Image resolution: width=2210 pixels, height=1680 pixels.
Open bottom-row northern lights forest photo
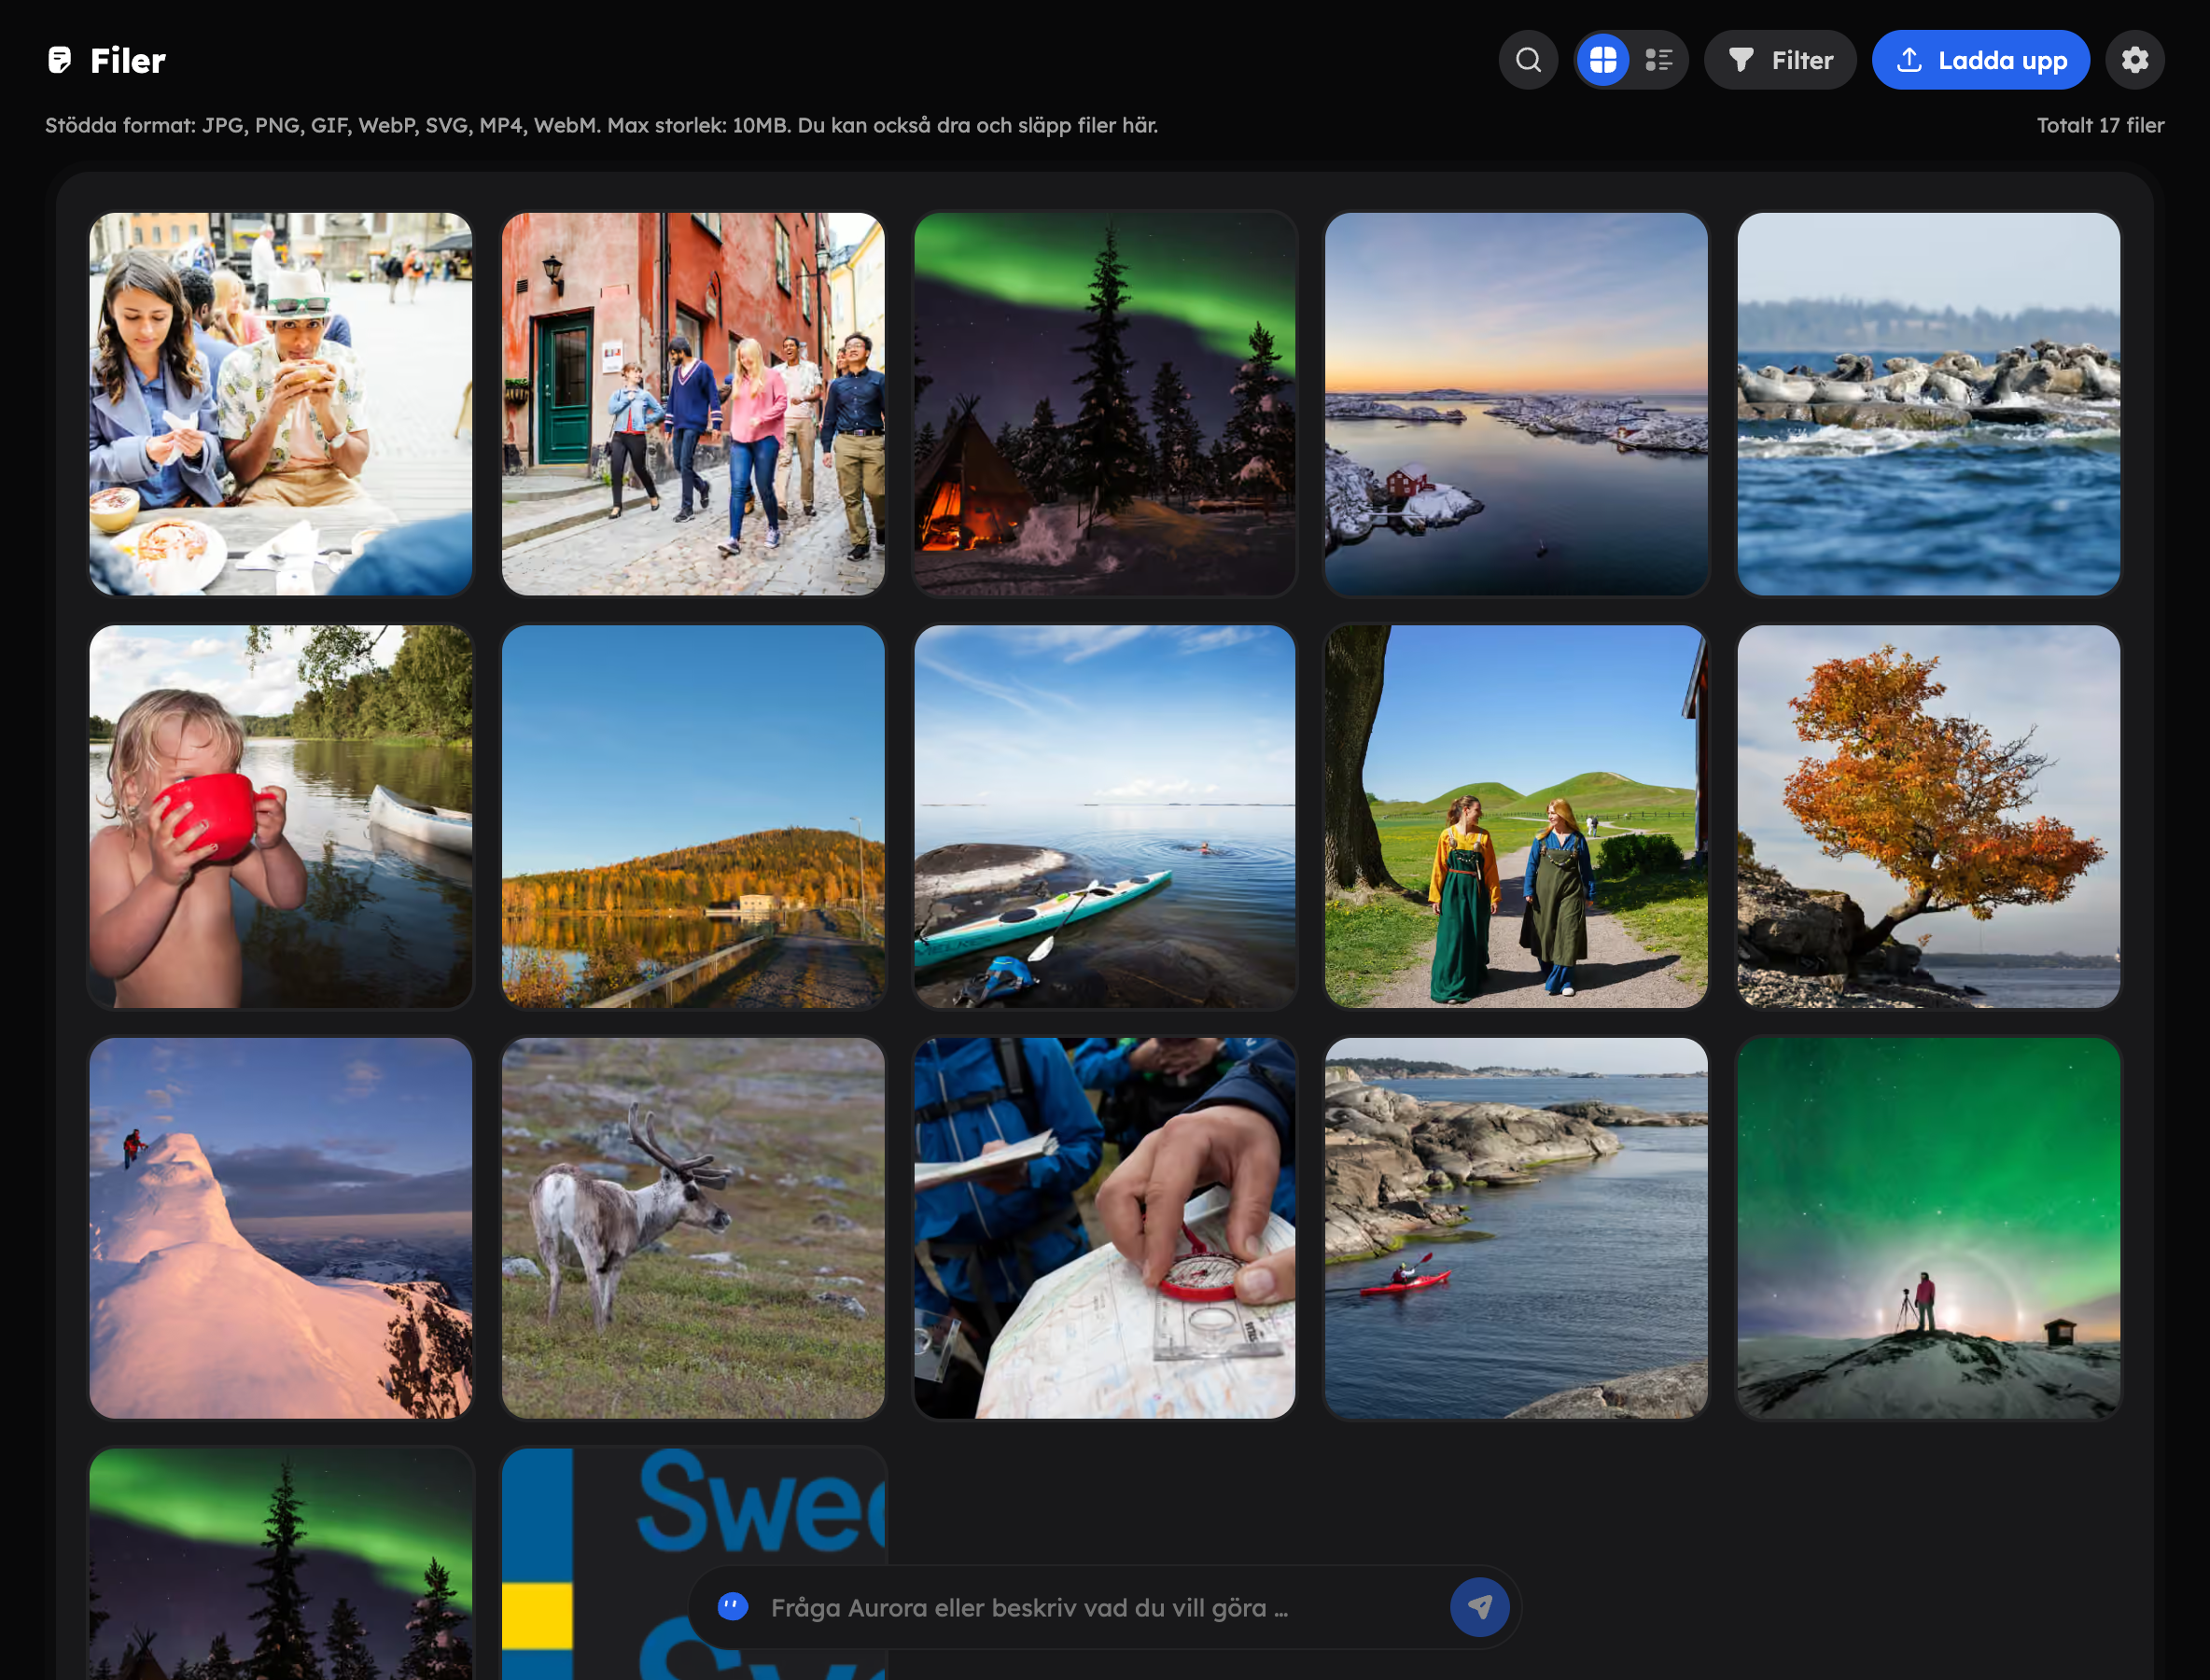[281, 1564]
